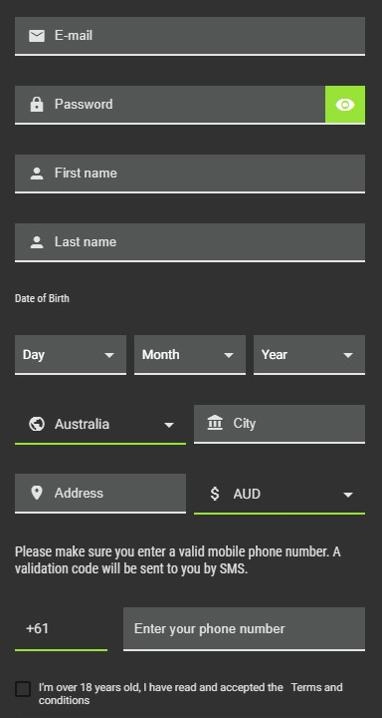Click the person icon beside Last name
The height and width of the screenshot is (718, 382).
point(37,242)
